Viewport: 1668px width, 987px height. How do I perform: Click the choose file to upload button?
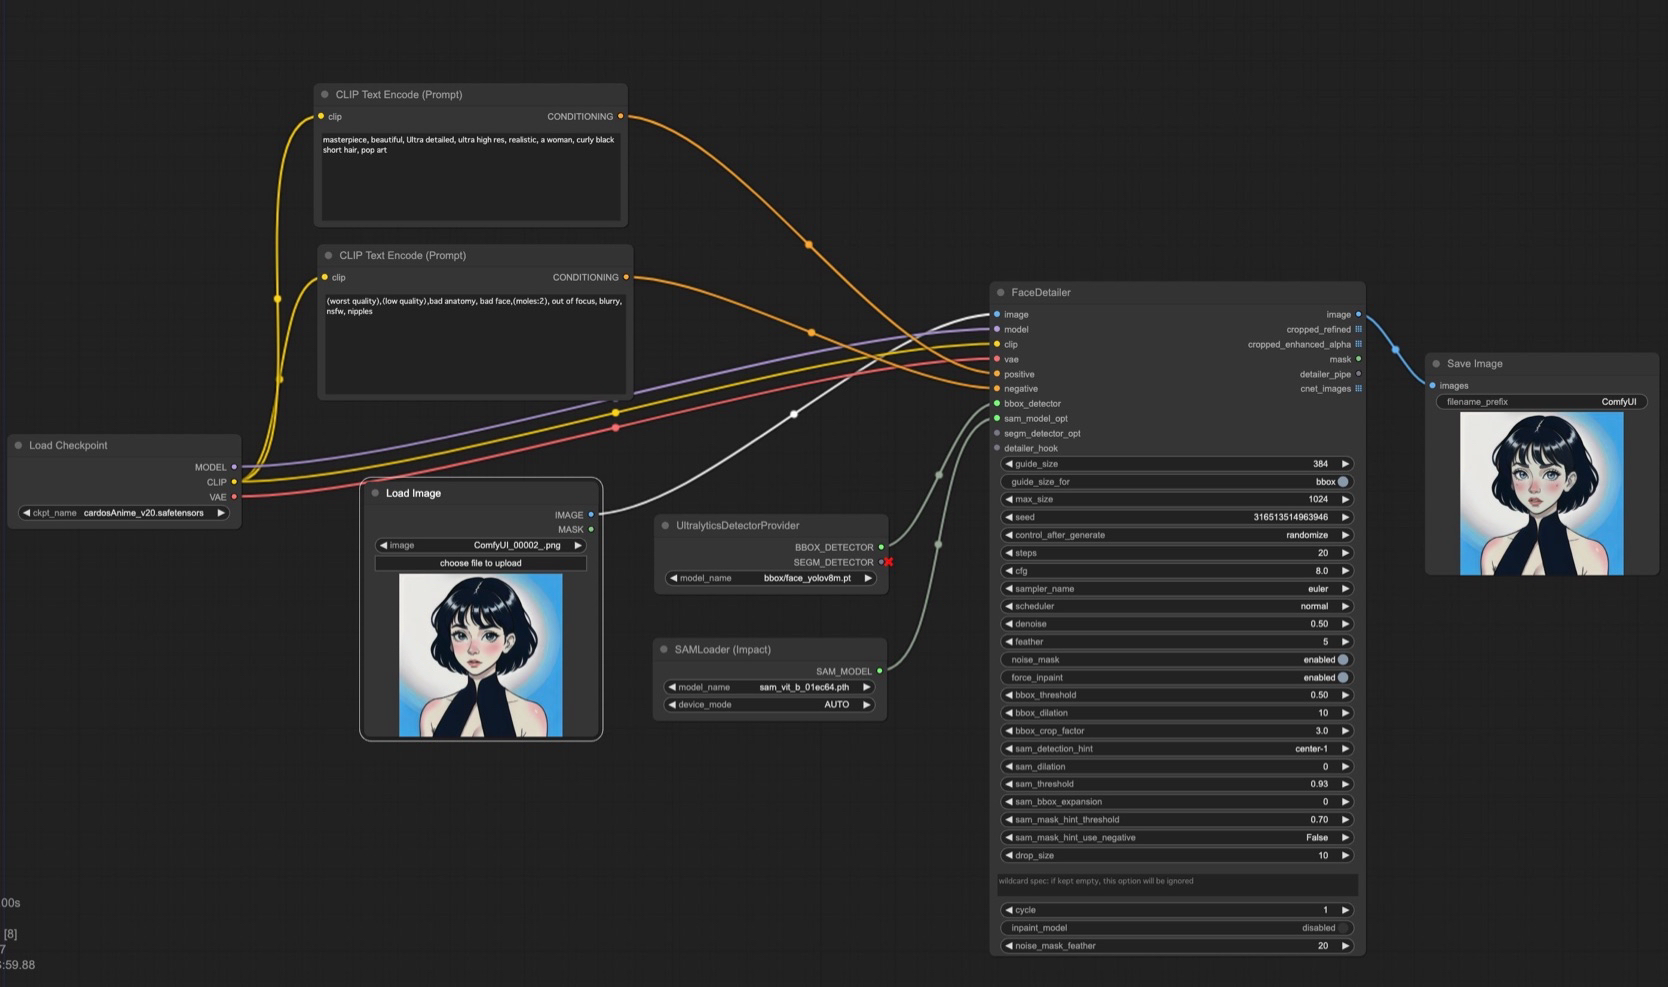tap(480, 563)
